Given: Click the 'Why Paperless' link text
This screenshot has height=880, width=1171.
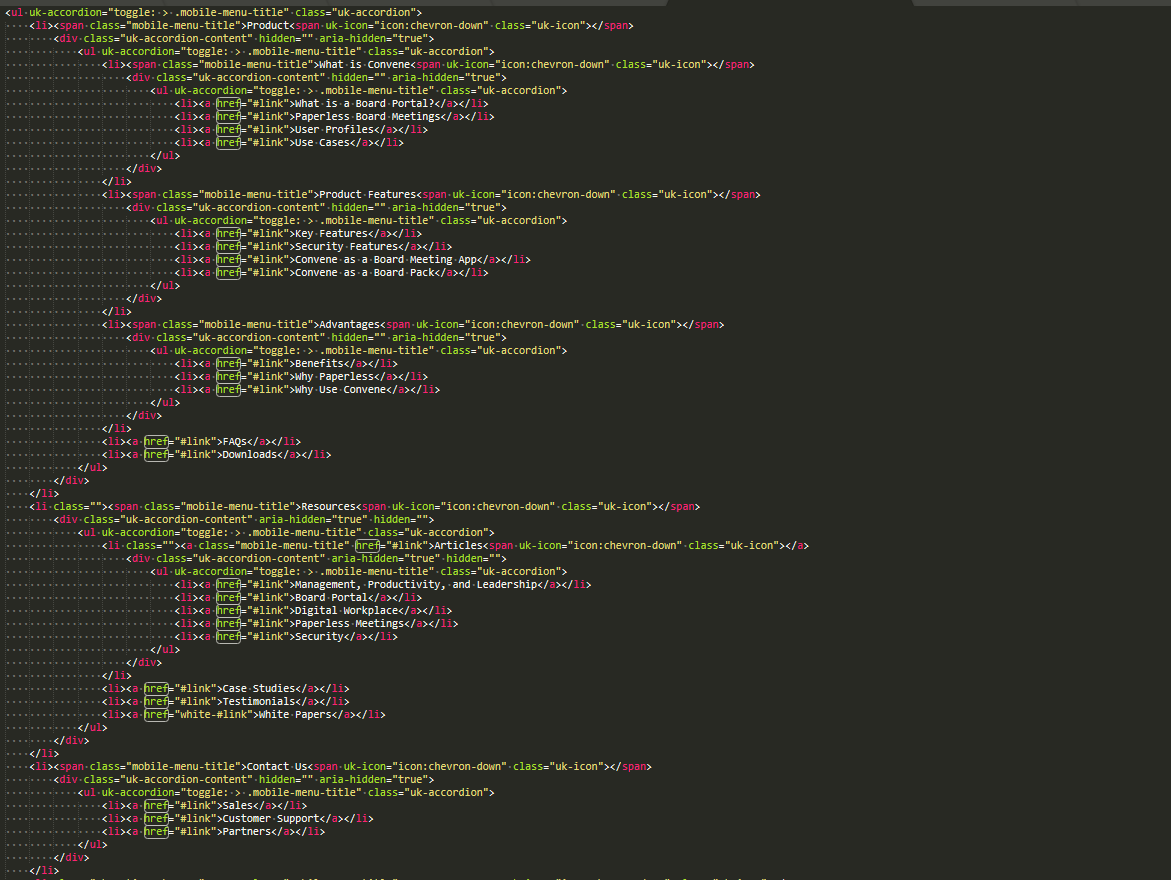Looking at the screenshot, I should click(334, 377).
